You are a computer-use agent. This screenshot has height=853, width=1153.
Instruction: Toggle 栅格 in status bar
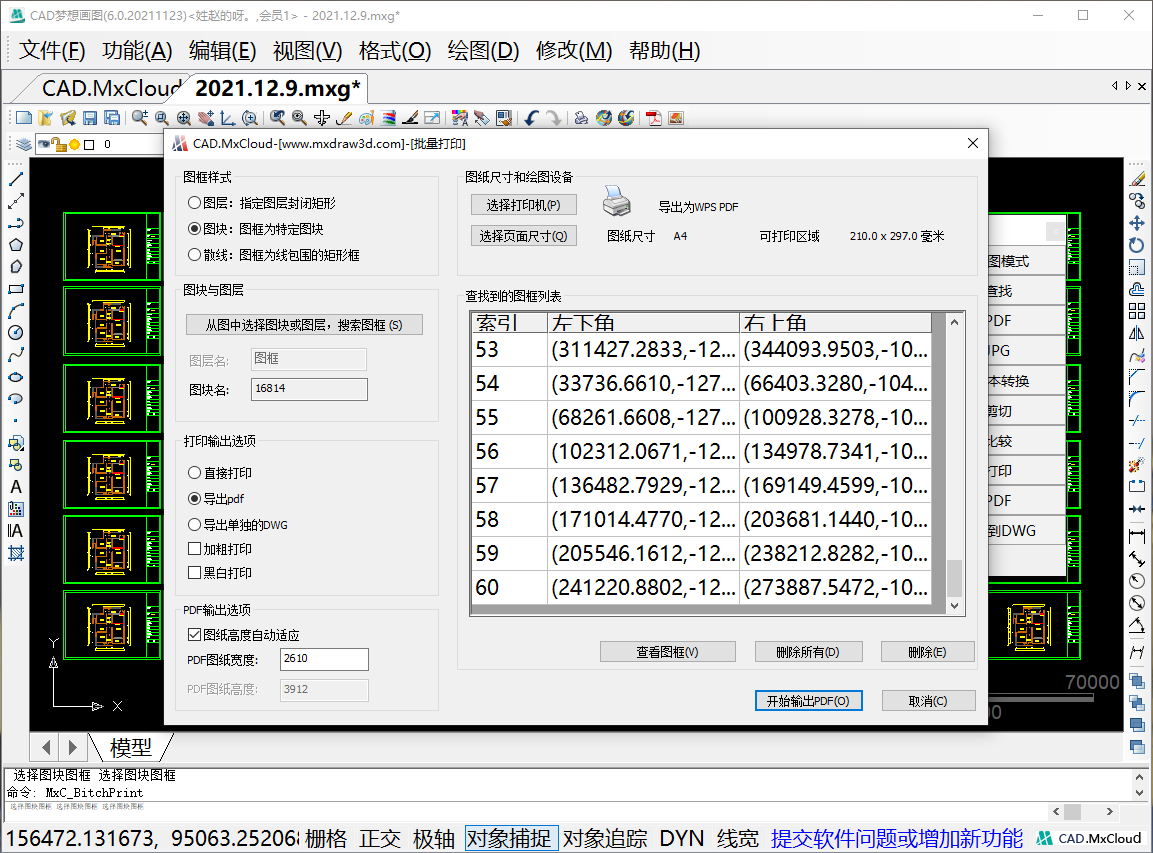[x=326, y=838]
